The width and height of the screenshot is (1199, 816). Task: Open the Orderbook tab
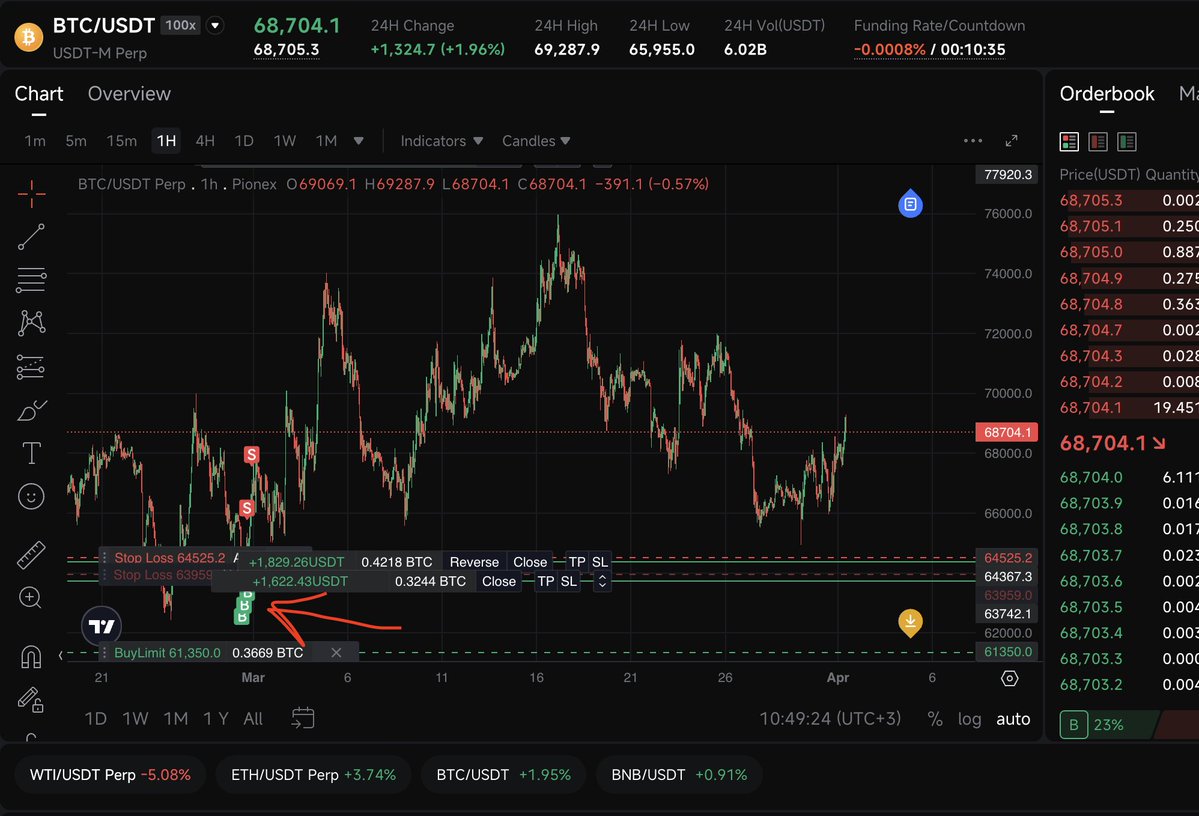(x=1106, y=94)
